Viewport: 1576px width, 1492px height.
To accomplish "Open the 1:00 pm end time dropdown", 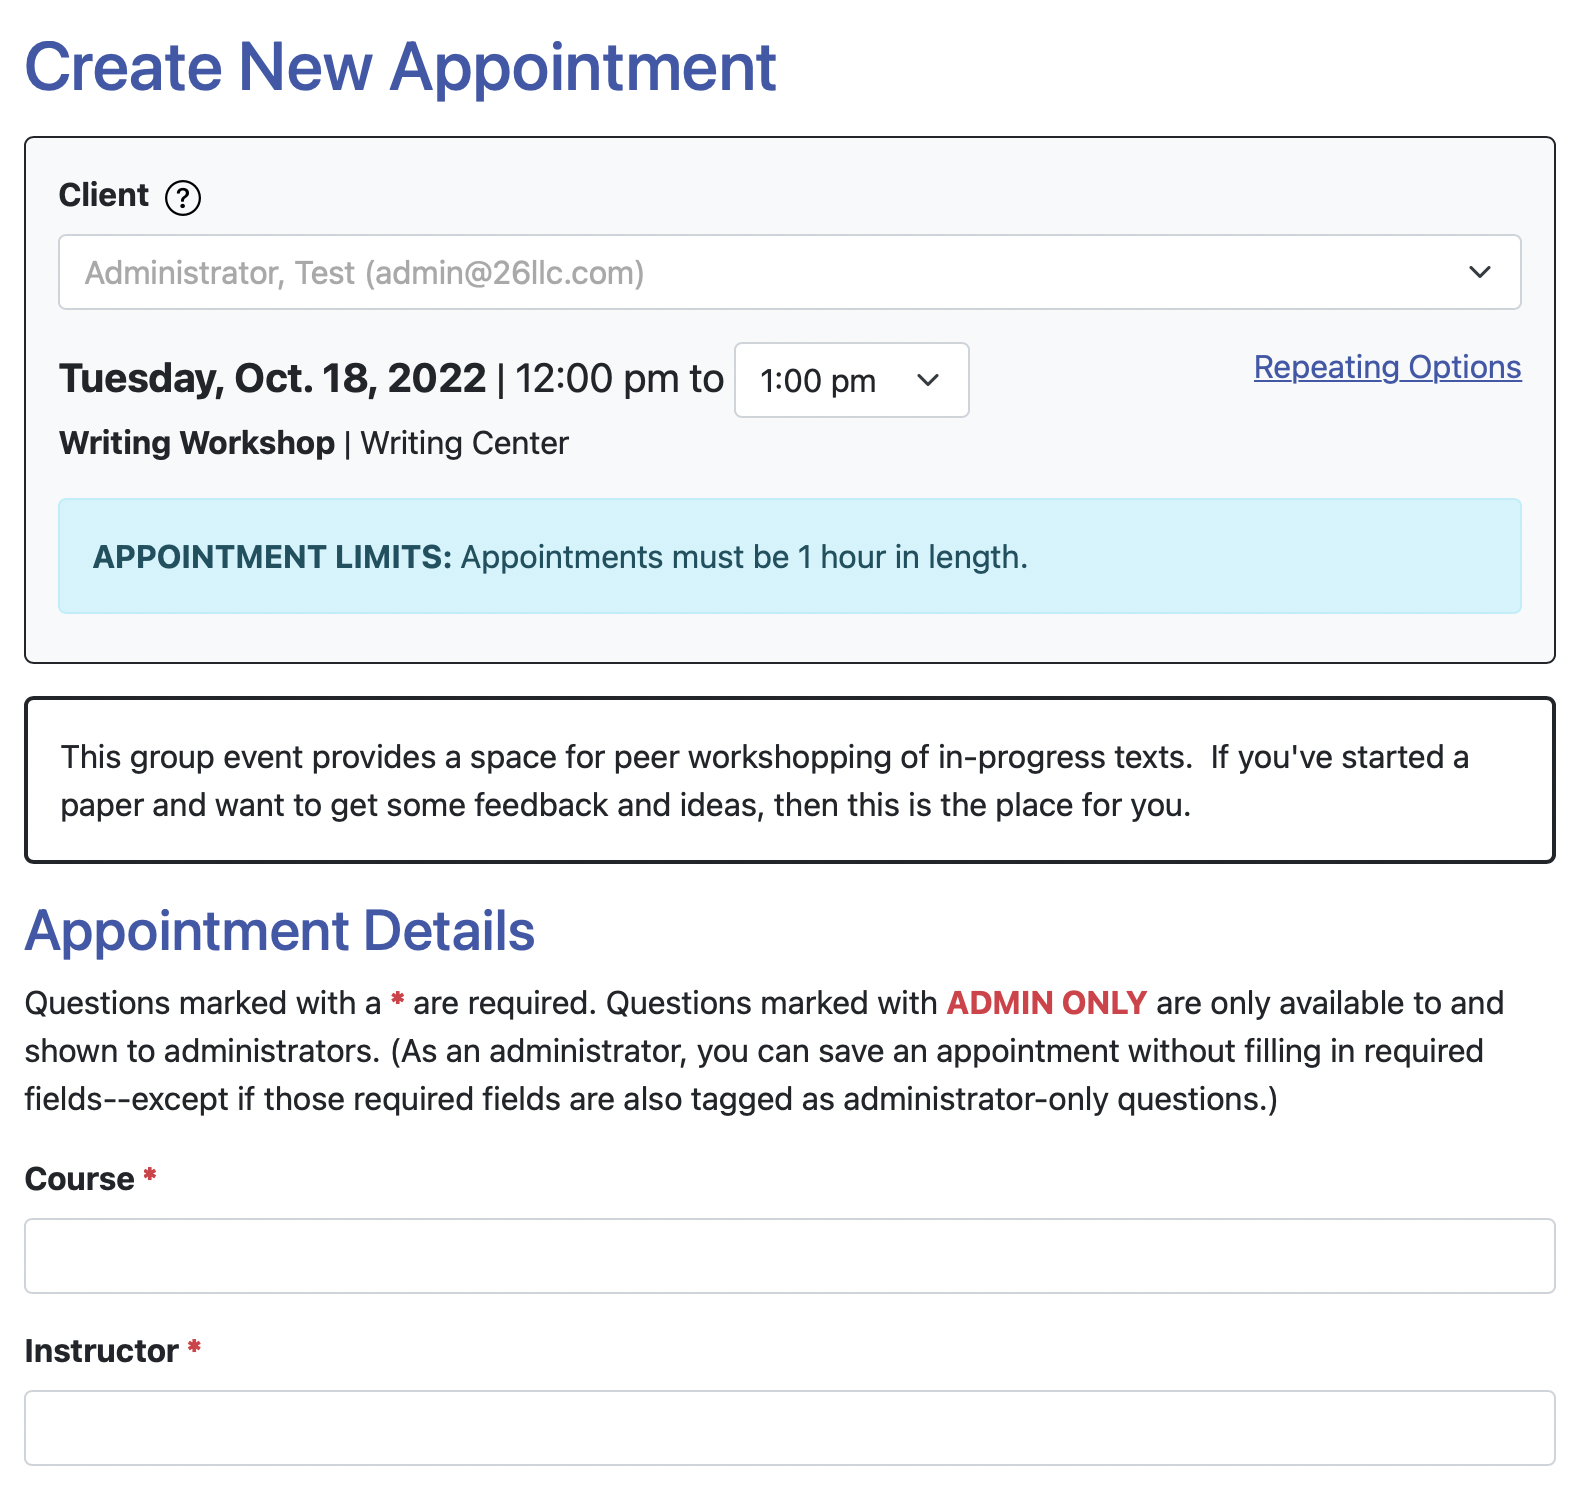I will tap(850, 380).
